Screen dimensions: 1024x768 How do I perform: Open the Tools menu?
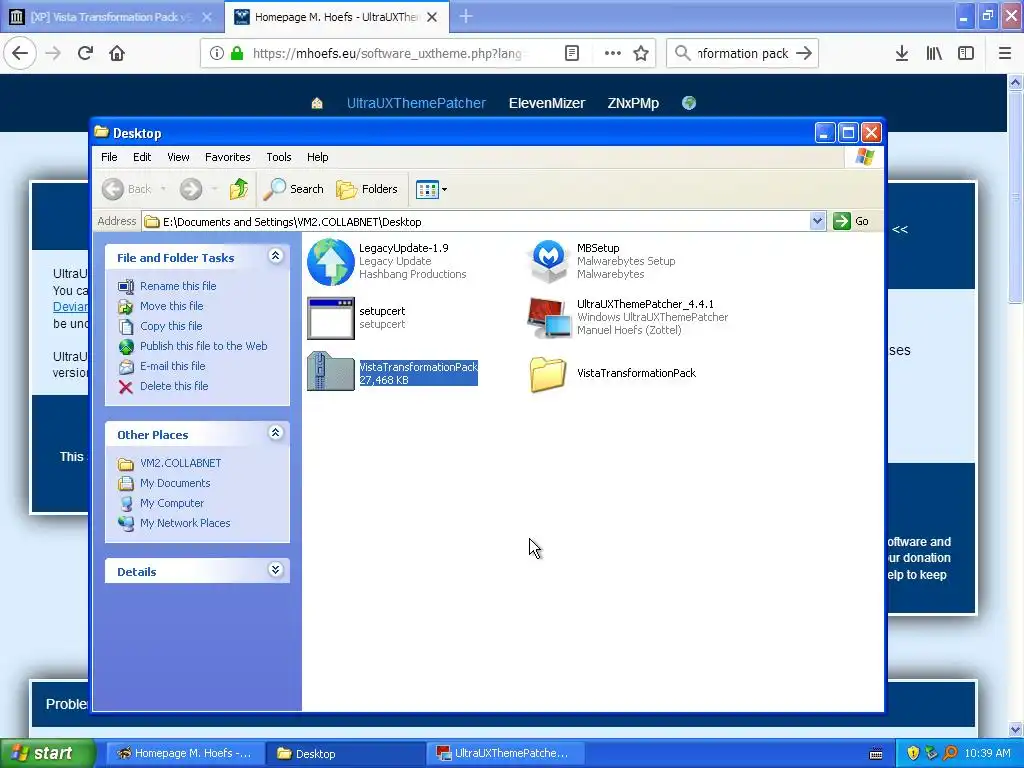tap(278, 157)
